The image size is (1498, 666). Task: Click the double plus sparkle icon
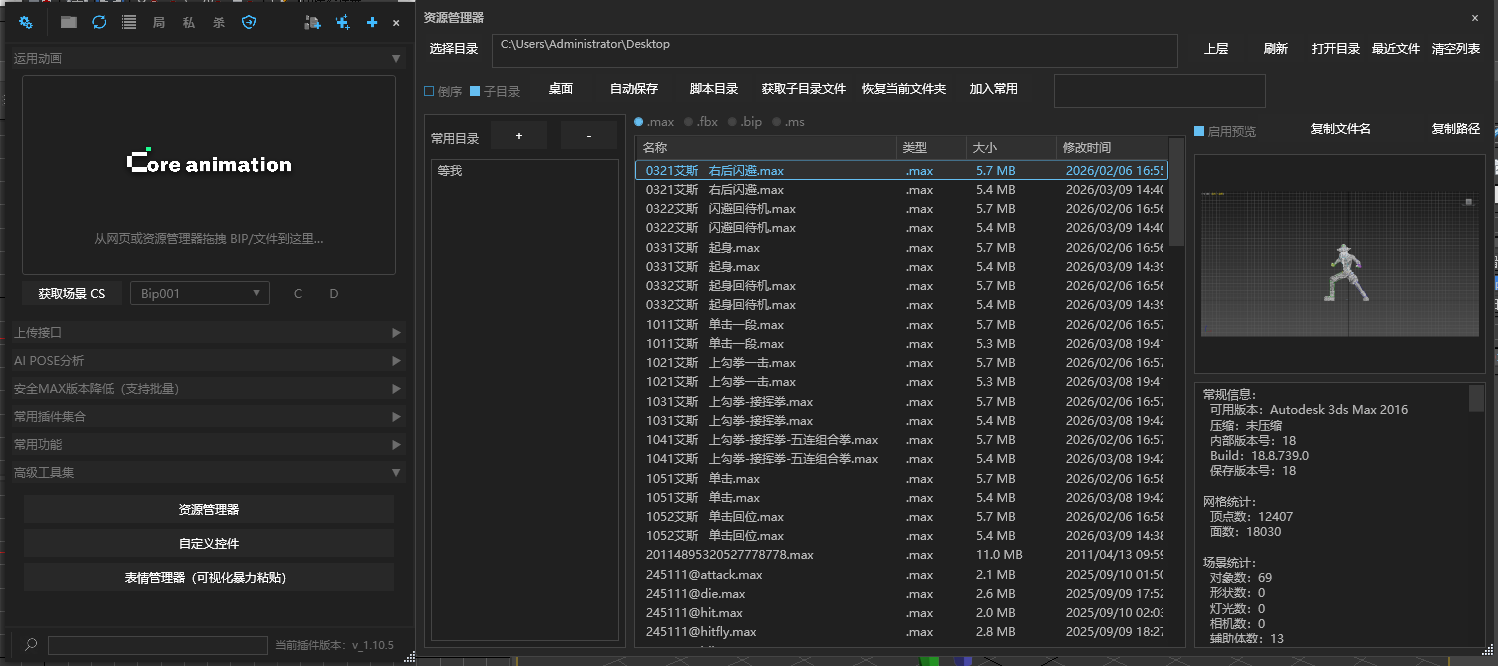(x=343, y=22)
